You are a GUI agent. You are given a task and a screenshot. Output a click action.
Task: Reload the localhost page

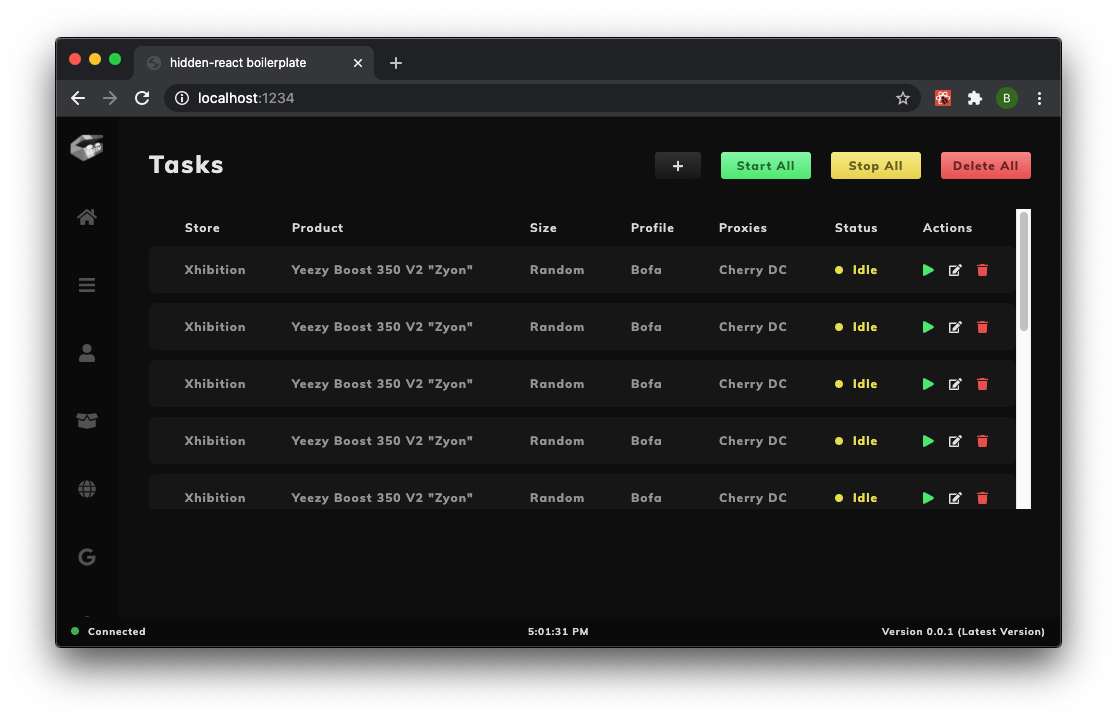(142, 98)
